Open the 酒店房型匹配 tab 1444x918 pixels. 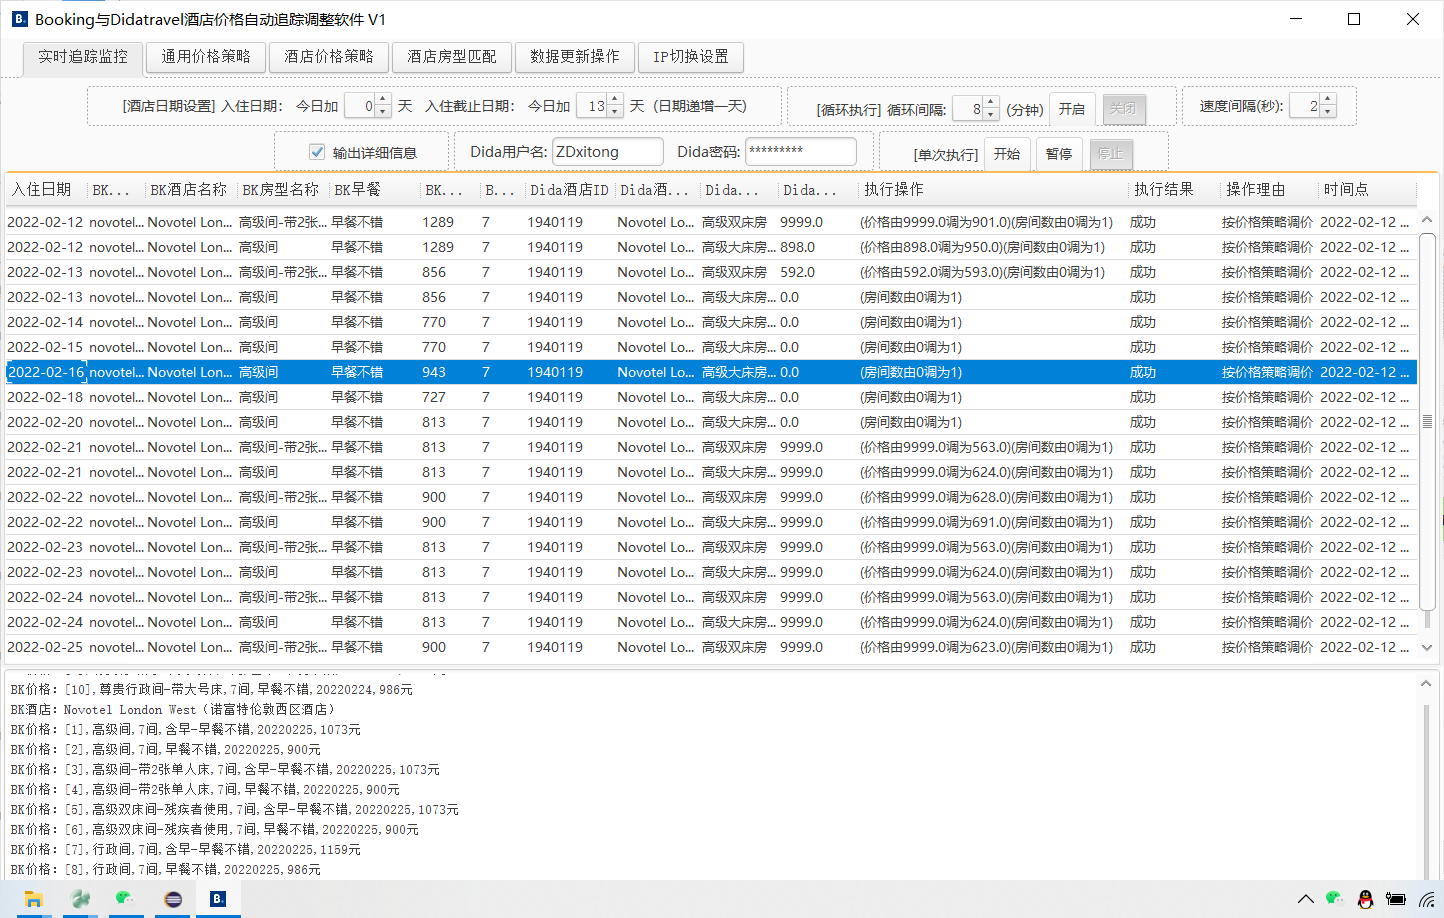click(x=452, y=57)
